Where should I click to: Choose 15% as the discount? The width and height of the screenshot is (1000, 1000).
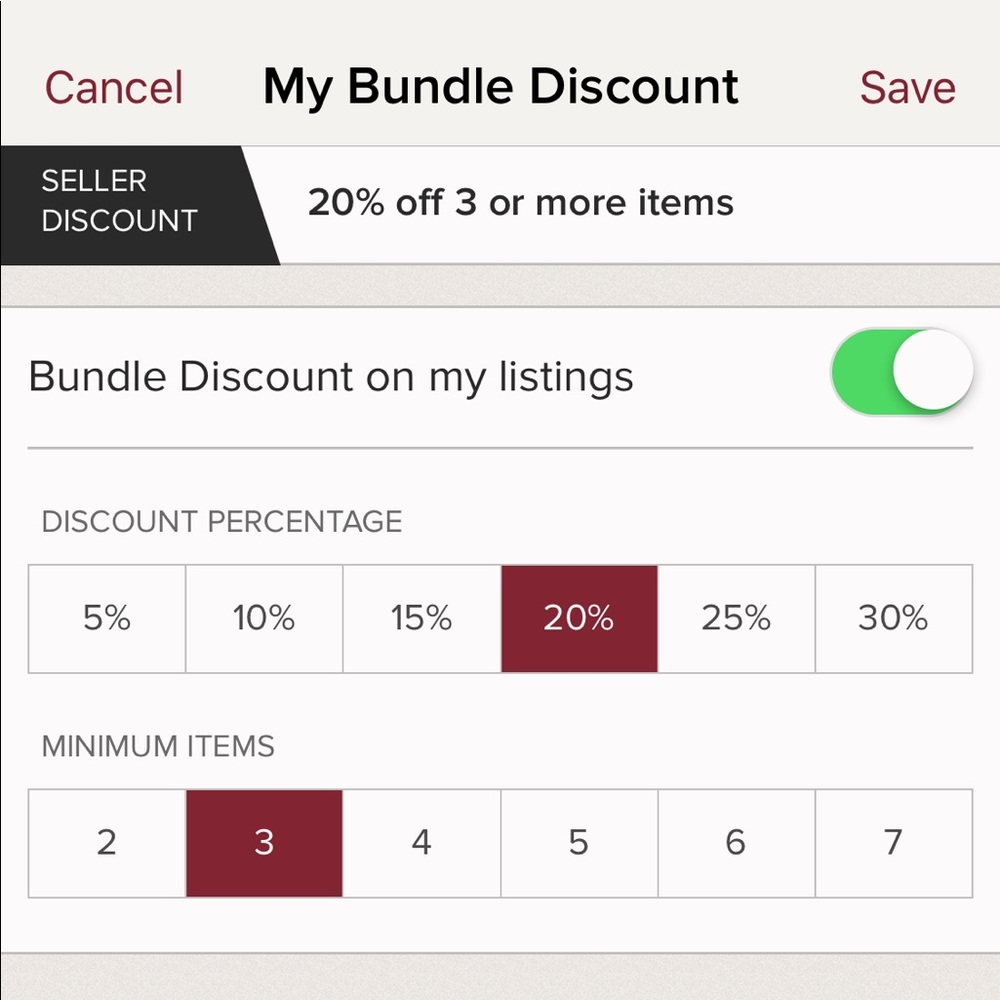(421, 618)
